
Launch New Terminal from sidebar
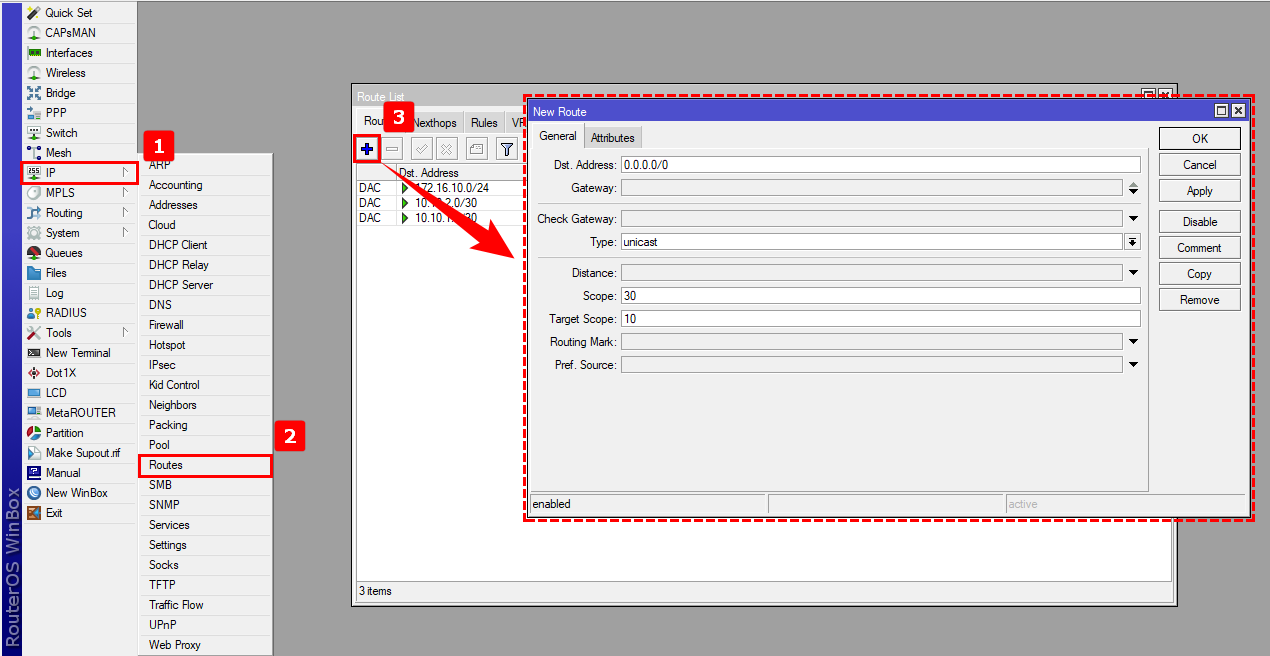click(77, 353)
